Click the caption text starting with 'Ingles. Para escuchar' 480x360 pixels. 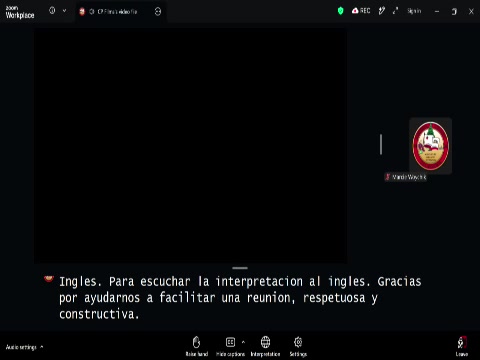[x=240, y=298]
